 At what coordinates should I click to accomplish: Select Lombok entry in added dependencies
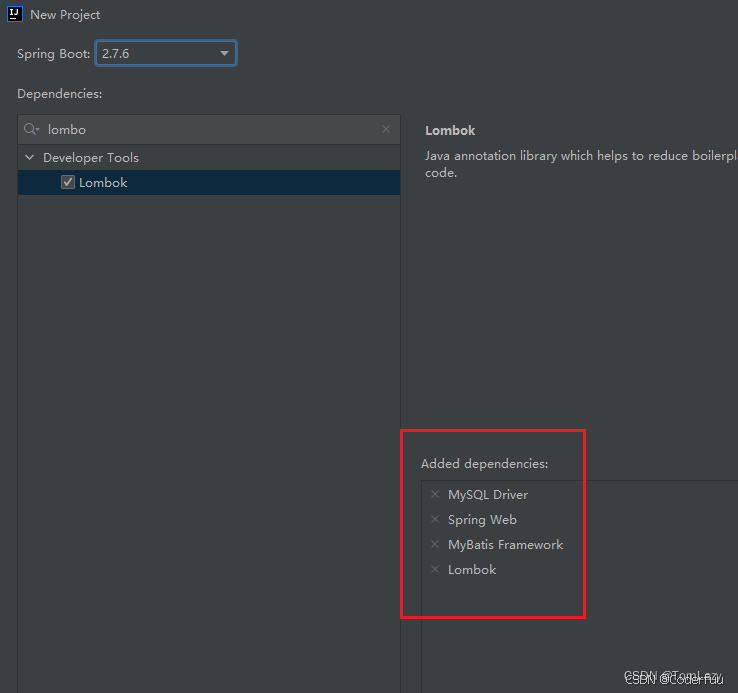(x=472, y=570)
